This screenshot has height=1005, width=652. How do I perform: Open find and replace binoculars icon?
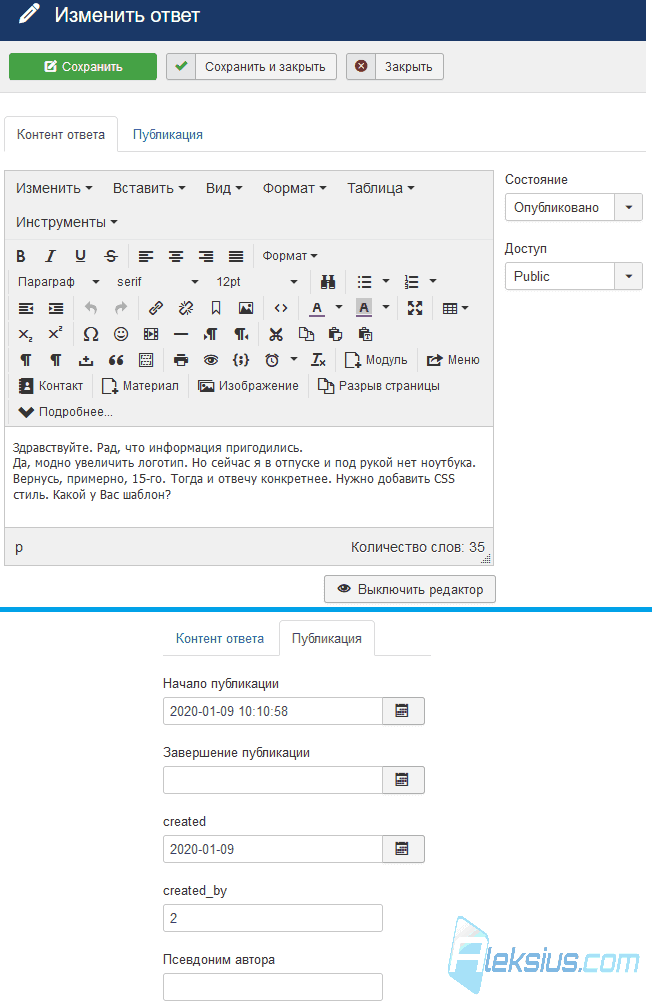pos(328,282)
